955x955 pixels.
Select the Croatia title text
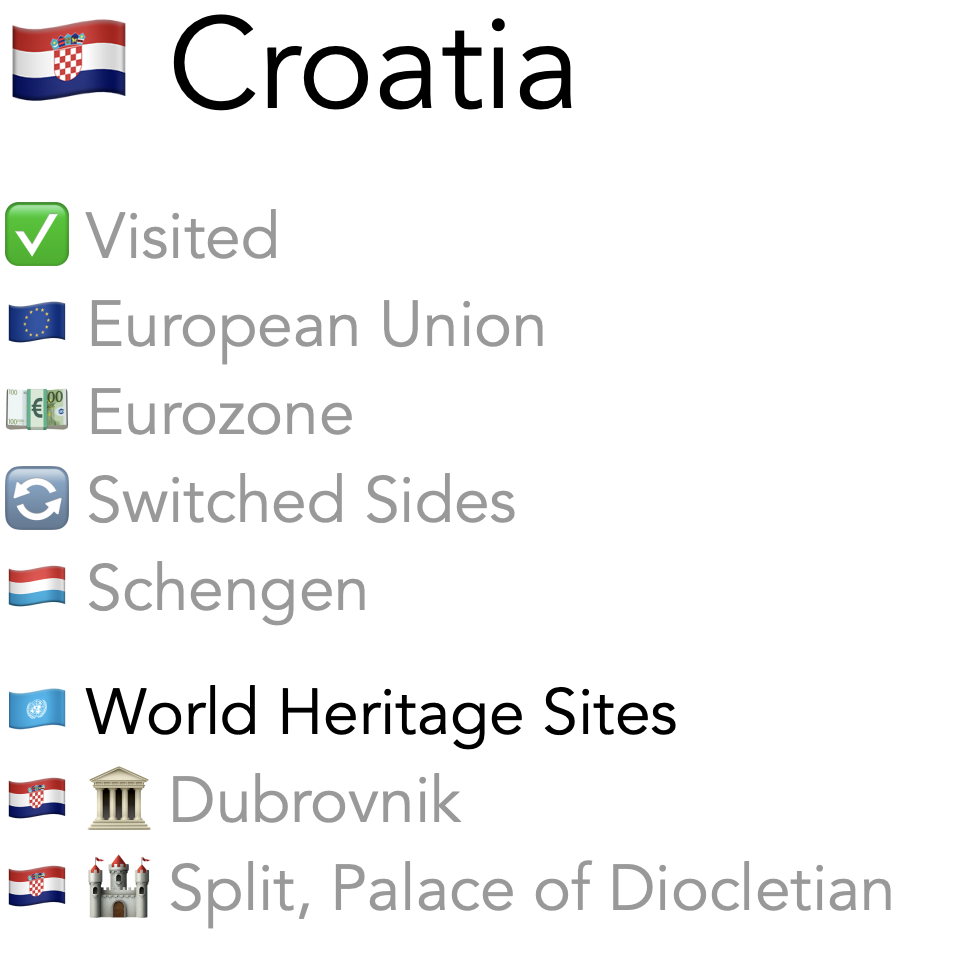[x=372, y=65]
